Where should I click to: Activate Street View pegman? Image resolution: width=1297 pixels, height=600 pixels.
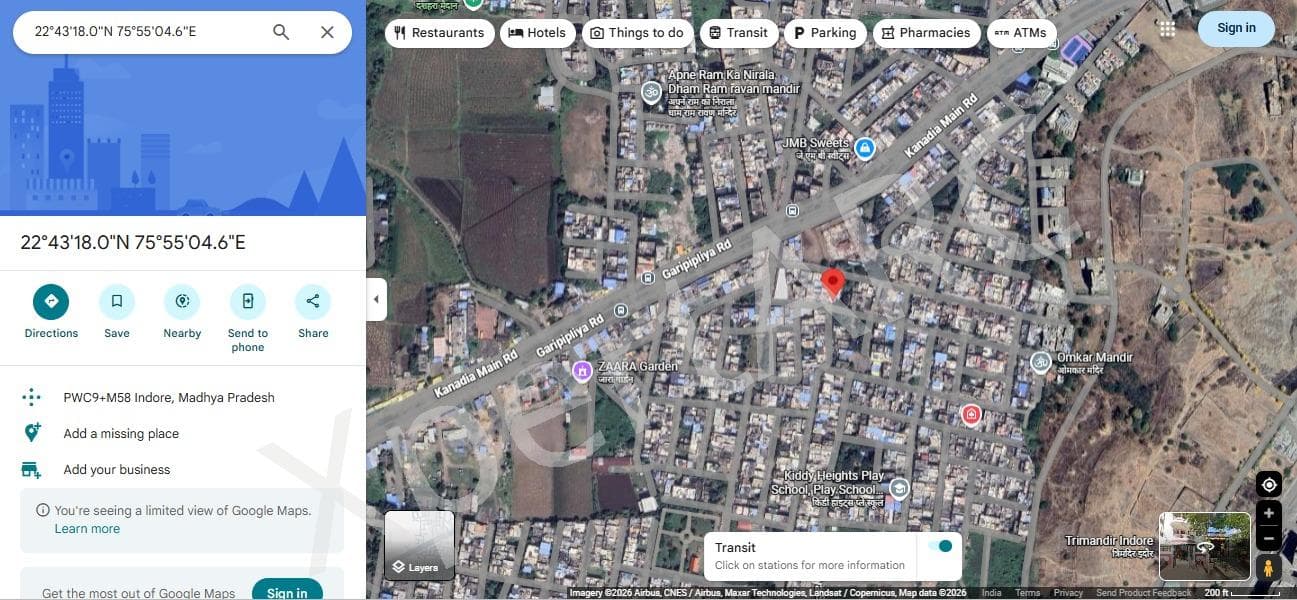1269,567
